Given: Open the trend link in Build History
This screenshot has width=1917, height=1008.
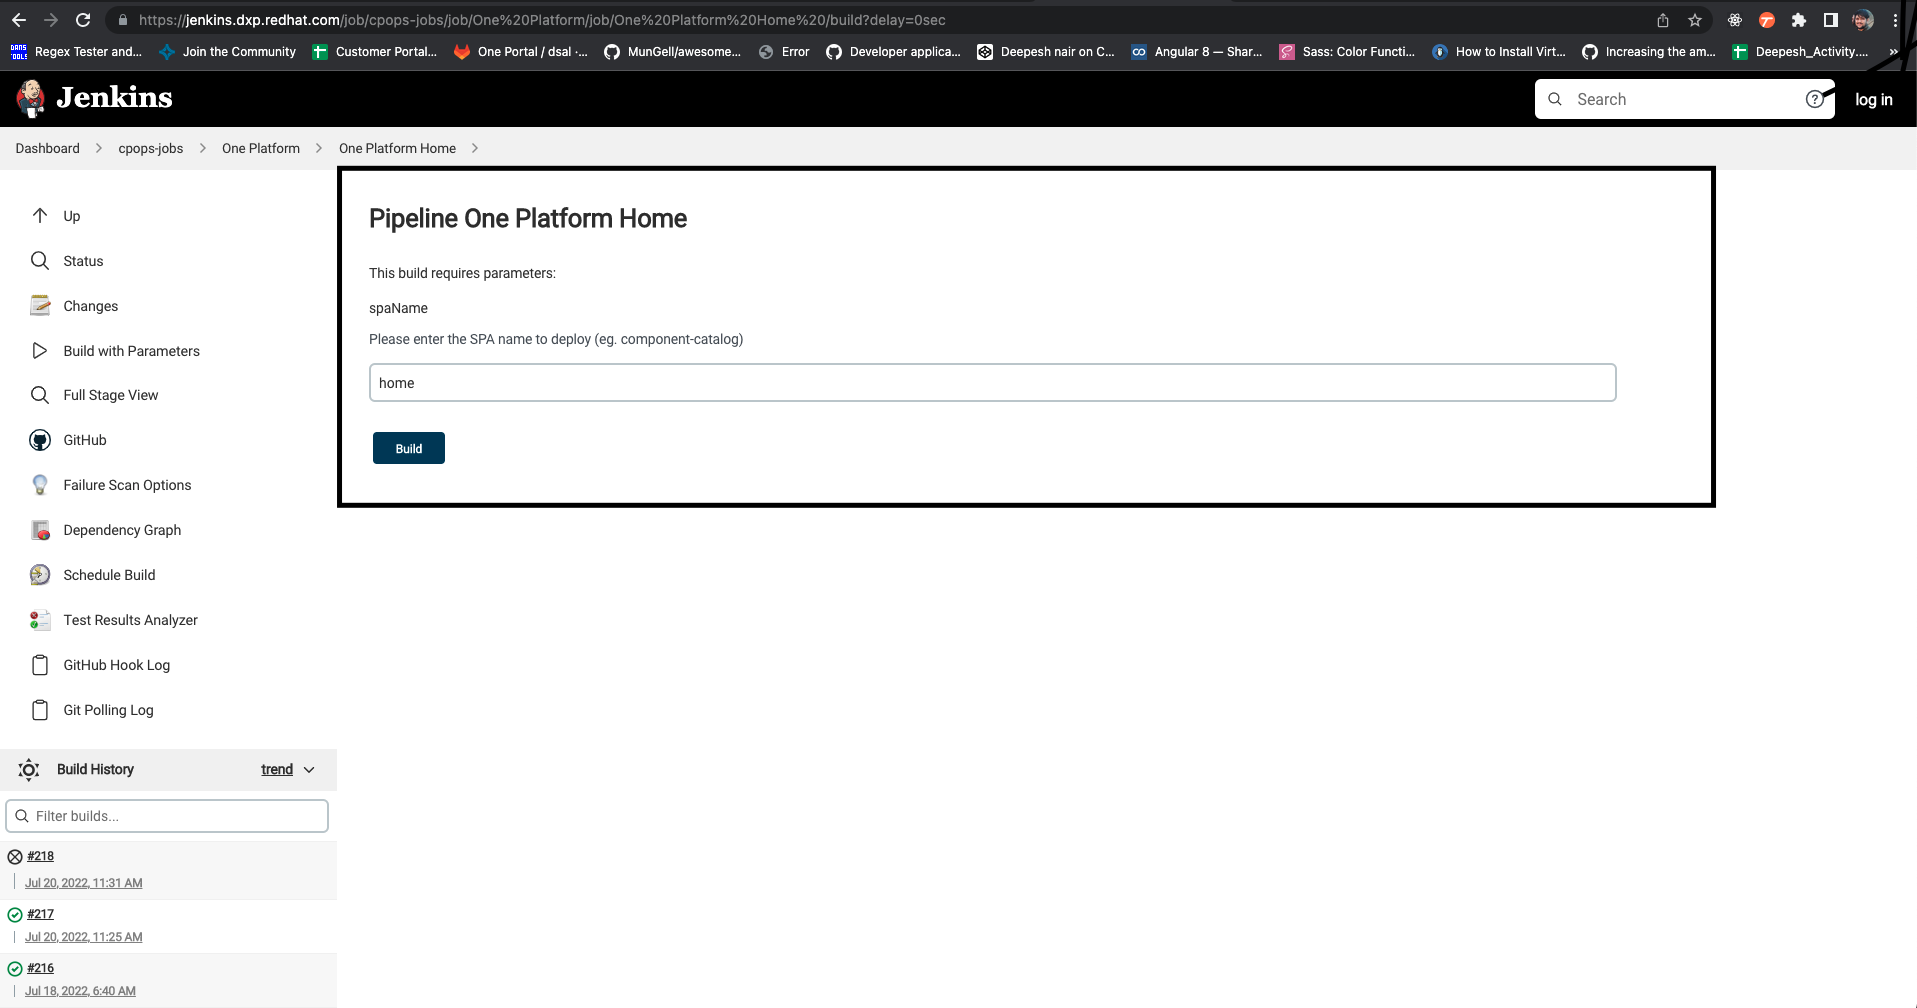Looking at the screenshot, I should [x=277, y=769].
